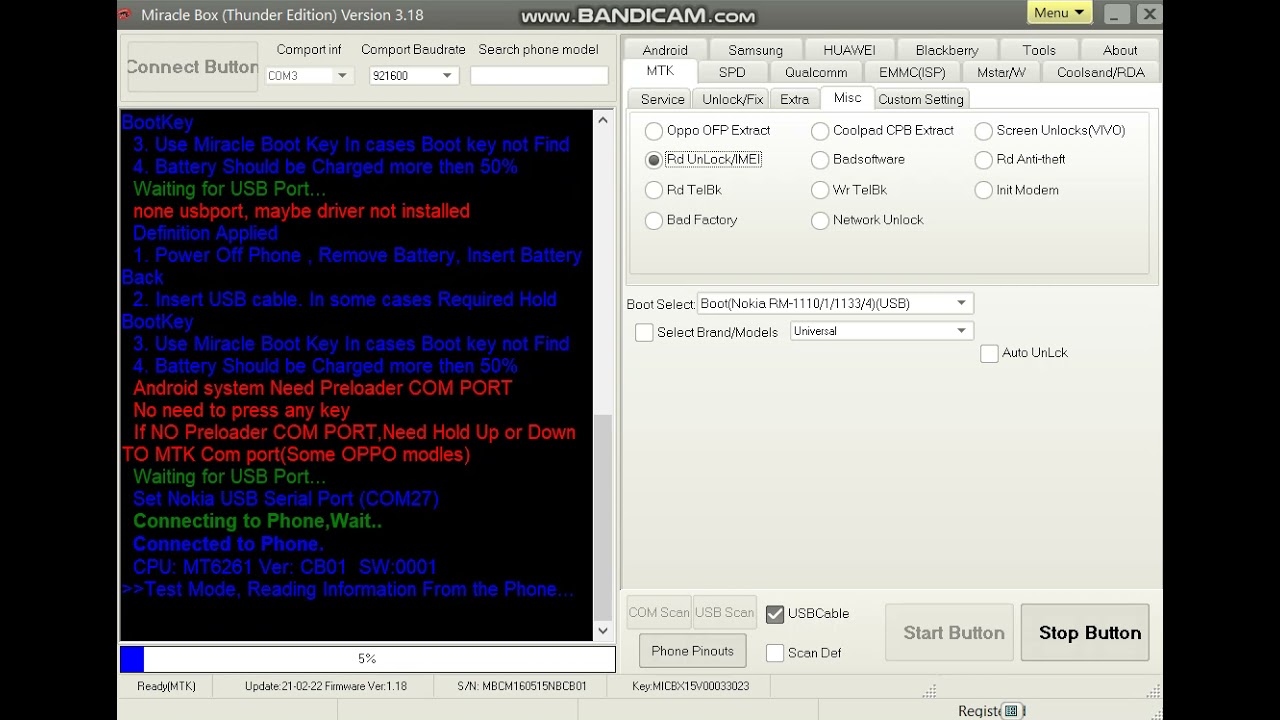Open the Comport inf COM3 dropdown
1280x720 pixels.
coord(308,76)
